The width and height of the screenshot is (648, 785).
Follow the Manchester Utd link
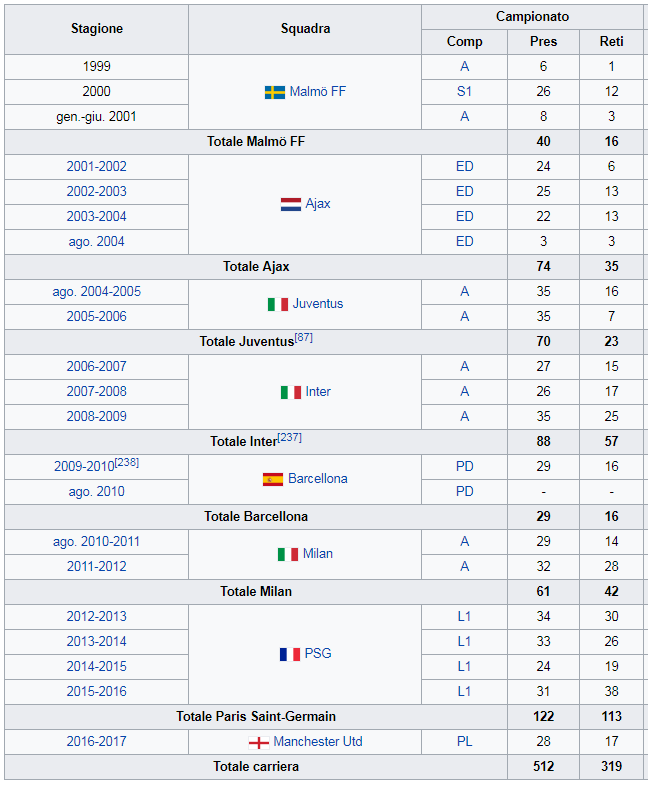tap(317, 742)
